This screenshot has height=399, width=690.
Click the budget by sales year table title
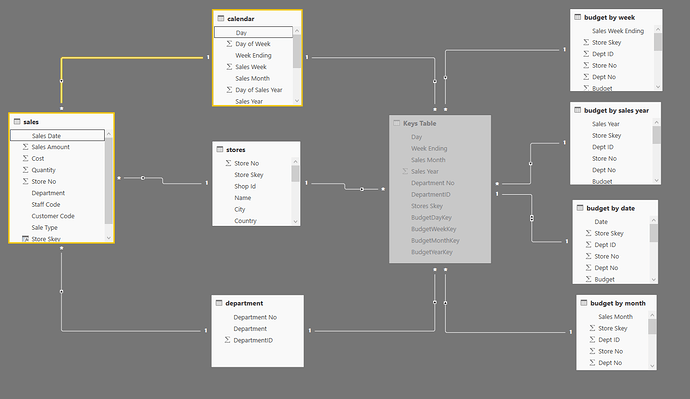(x=616, y=110)
